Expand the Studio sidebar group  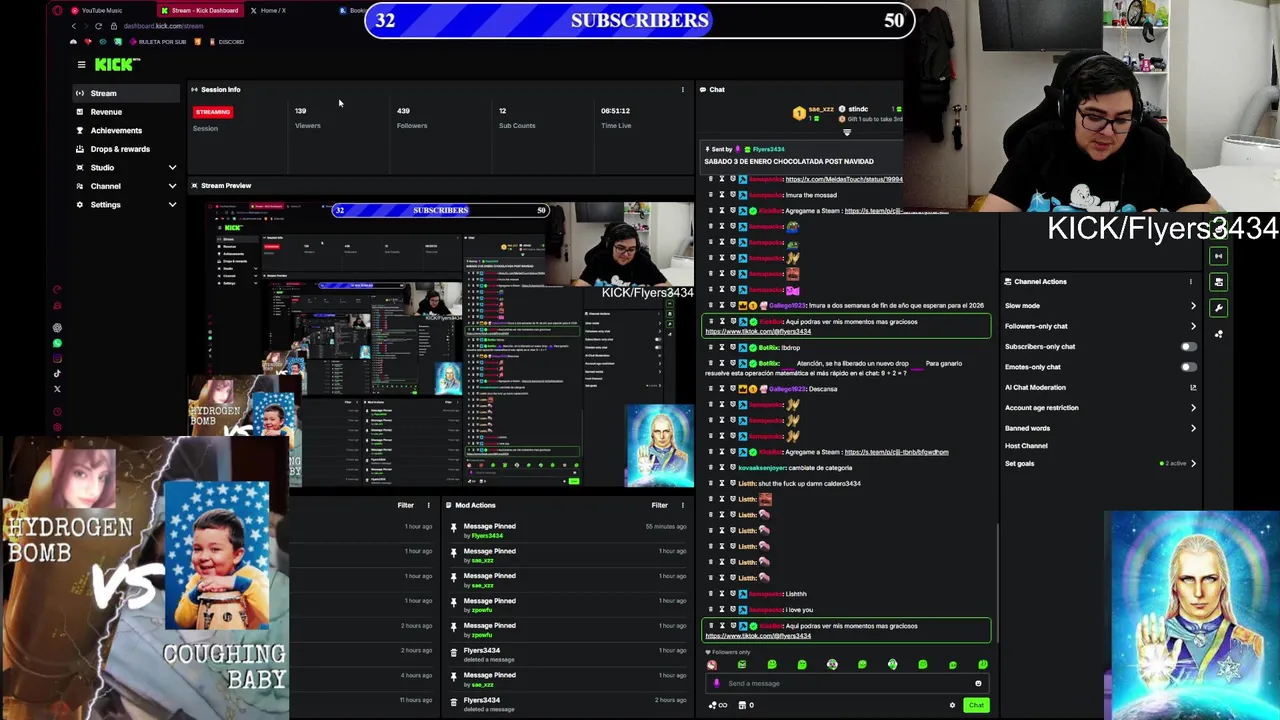(x=127, y=168)
